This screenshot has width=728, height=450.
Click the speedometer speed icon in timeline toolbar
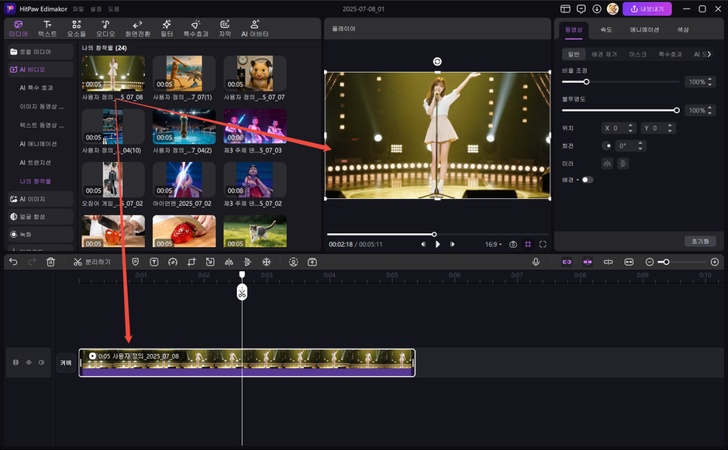(x=173, y=262)
